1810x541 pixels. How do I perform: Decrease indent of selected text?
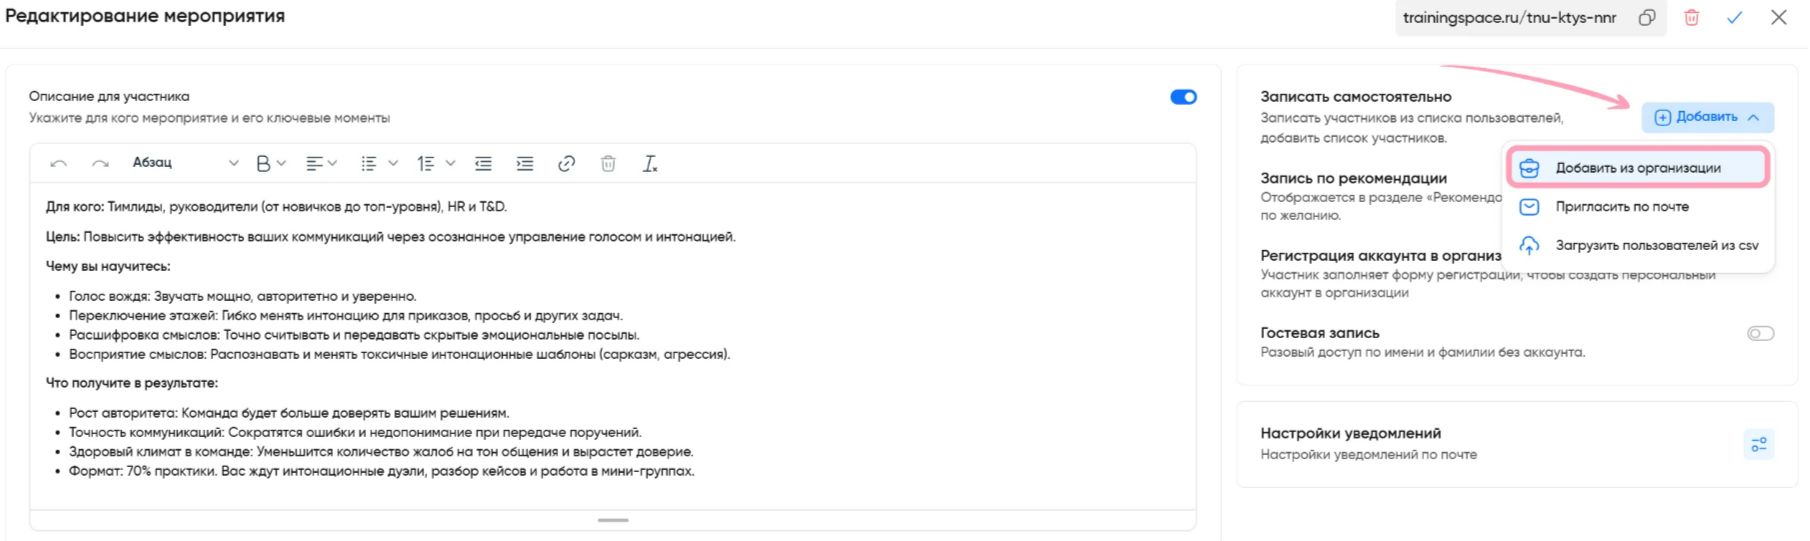pyautogui.click(x=483, y=163)
